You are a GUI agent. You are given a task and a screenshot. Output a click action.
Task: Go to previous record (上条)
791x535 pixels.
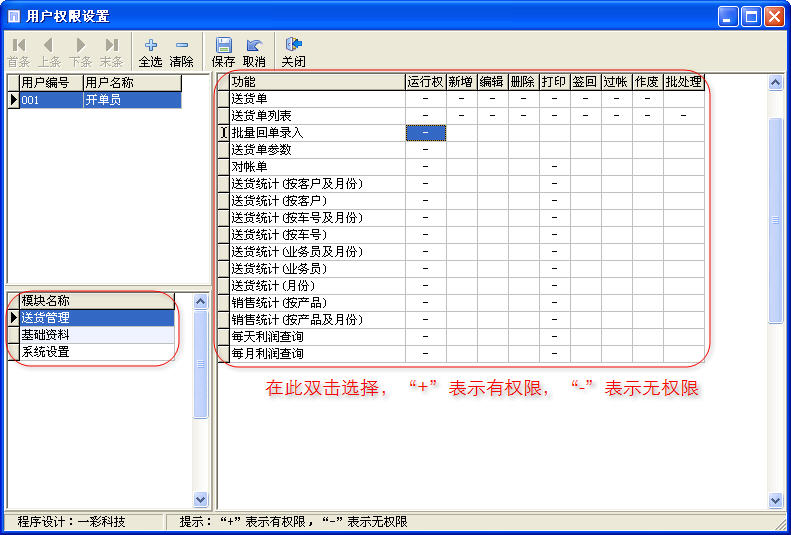pyautogui.click(x=49, y=52)
